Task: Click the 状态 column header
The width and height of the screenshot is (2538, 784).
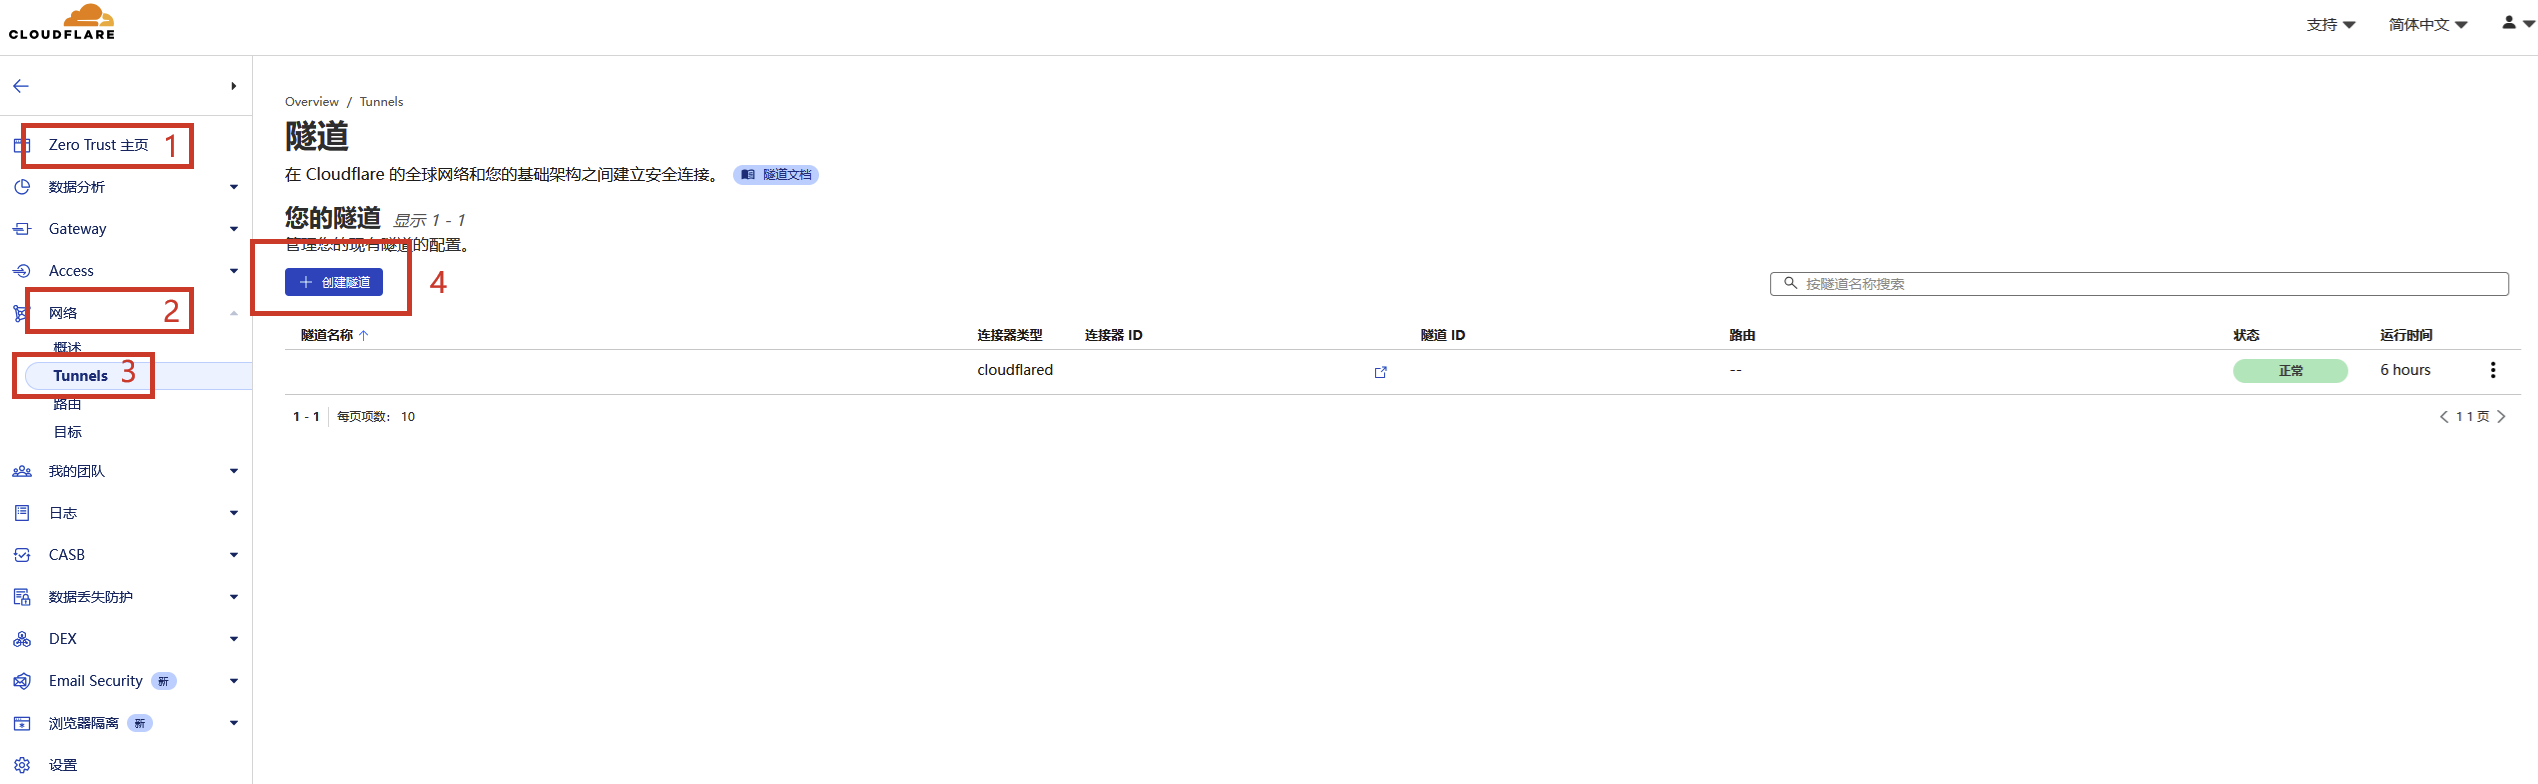Action: [2246, 335]
